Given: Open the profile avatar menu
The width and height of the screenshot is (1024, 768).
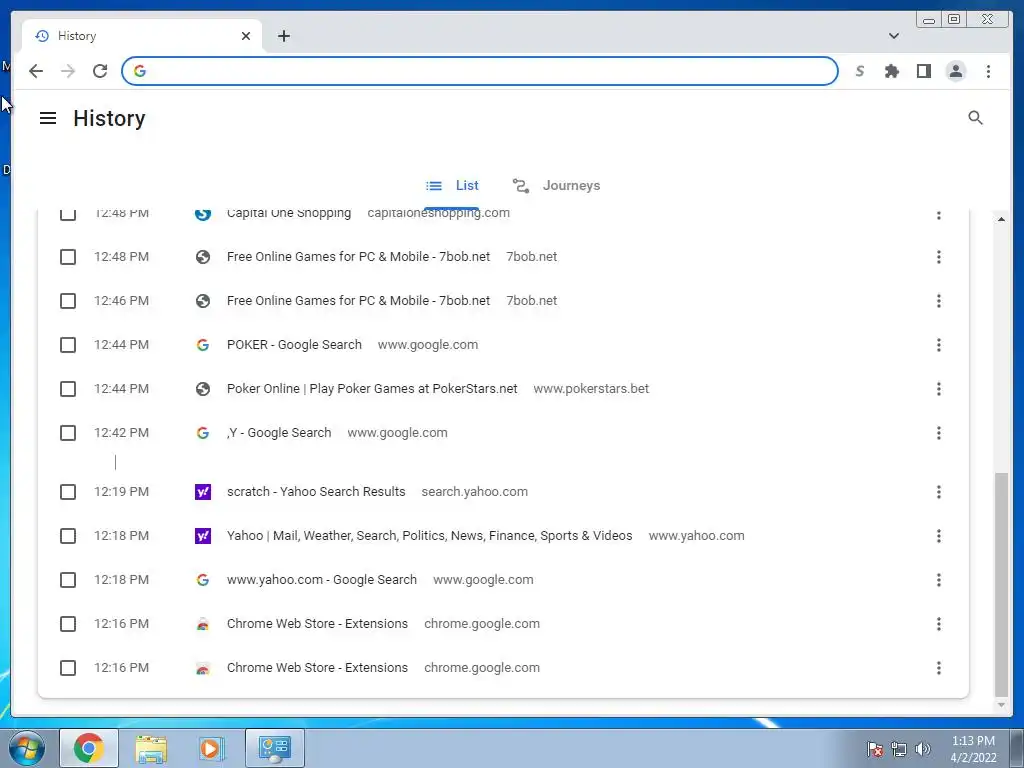Looking at the screenshot, I should pyautogui.click(x=956, y=71).
